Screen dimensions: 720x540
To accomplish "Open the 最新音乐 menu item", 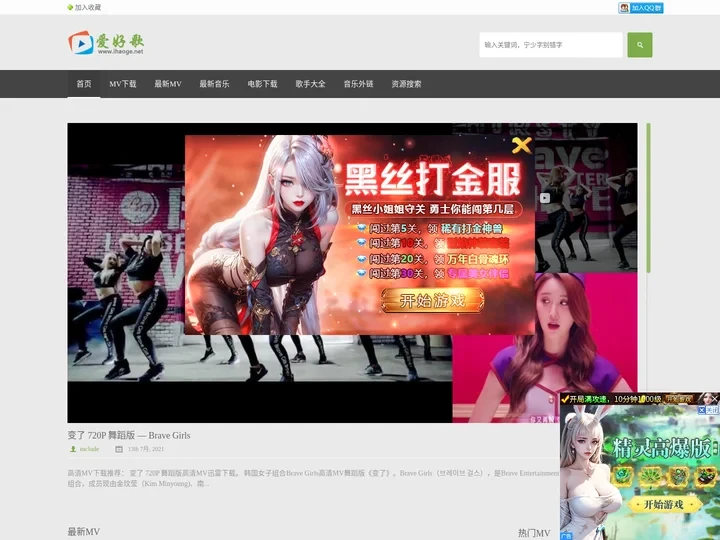I will click(214, 84).
